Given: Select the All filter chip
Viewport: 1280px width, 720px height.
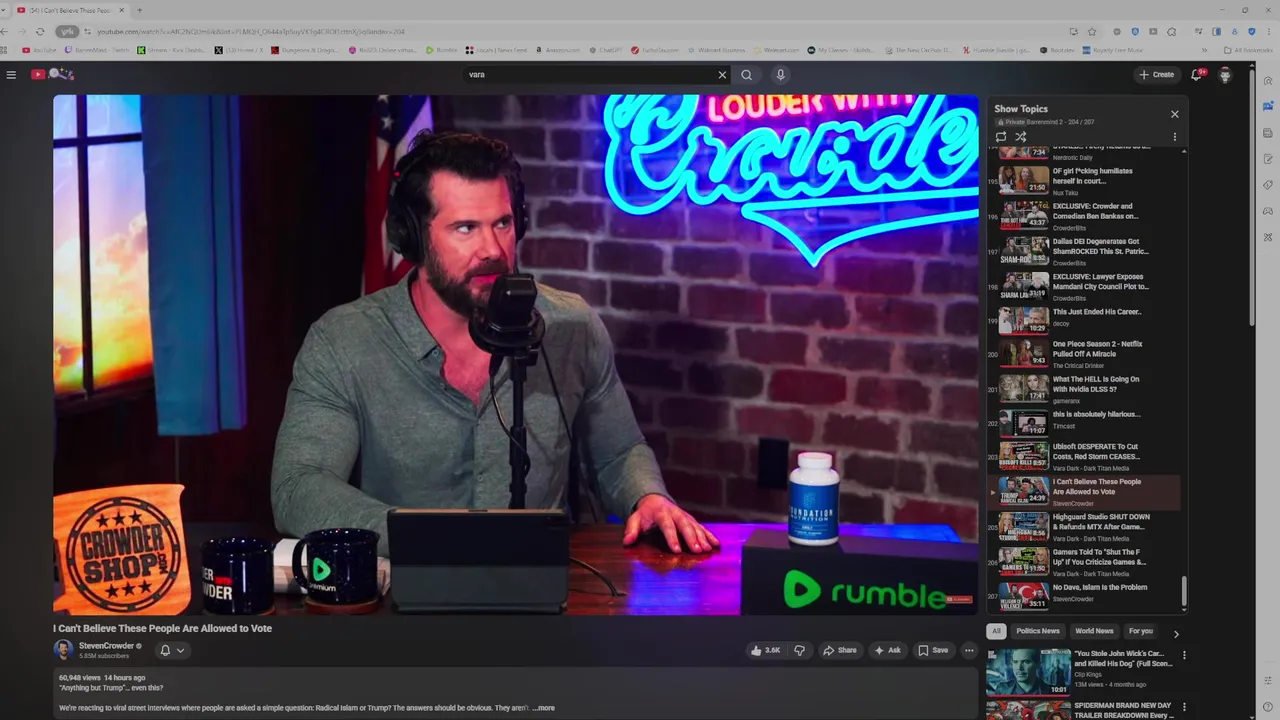Looking at the screenshot, I should (996, 631).
